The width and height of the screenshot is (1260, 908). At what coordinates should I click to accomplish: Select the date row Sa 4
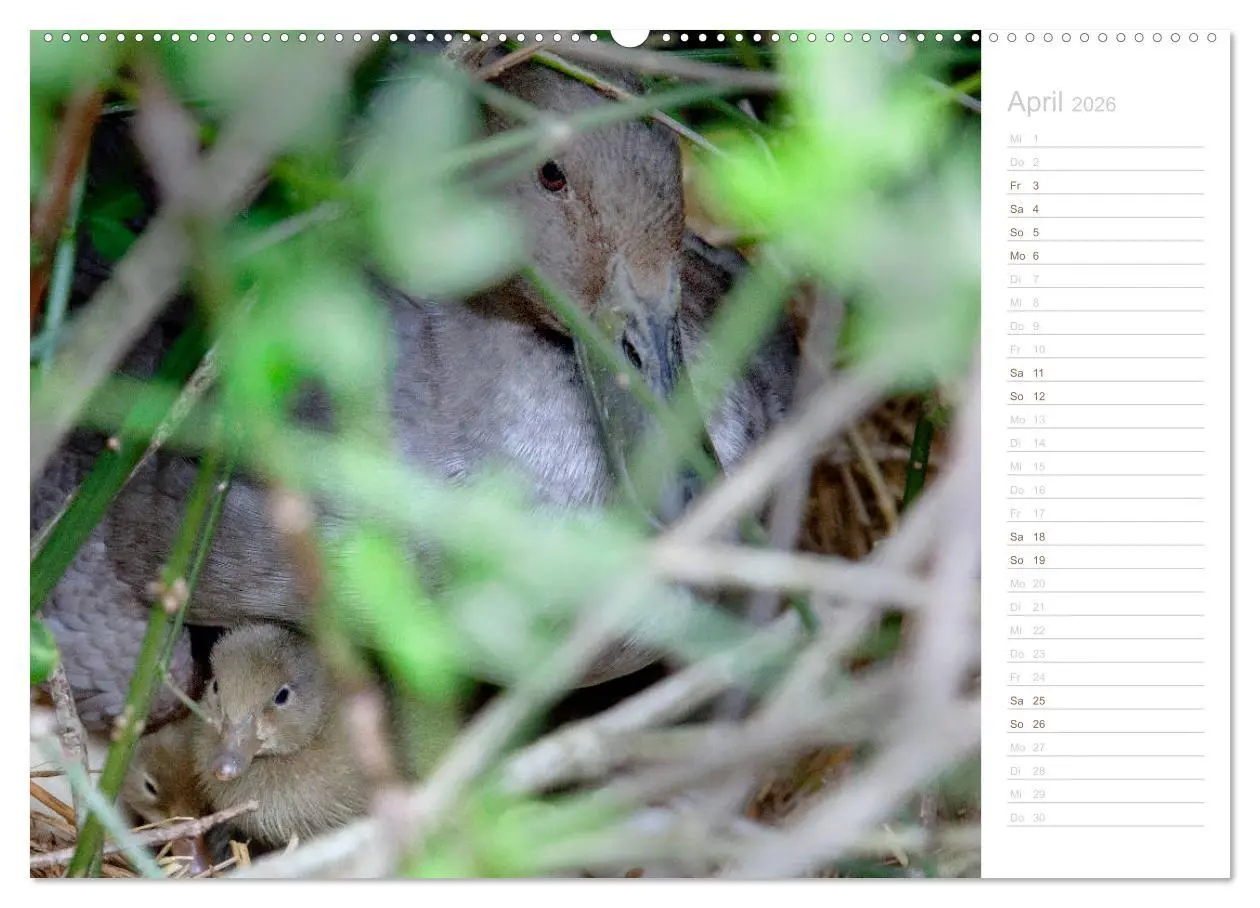click(x=1105, y=208)
